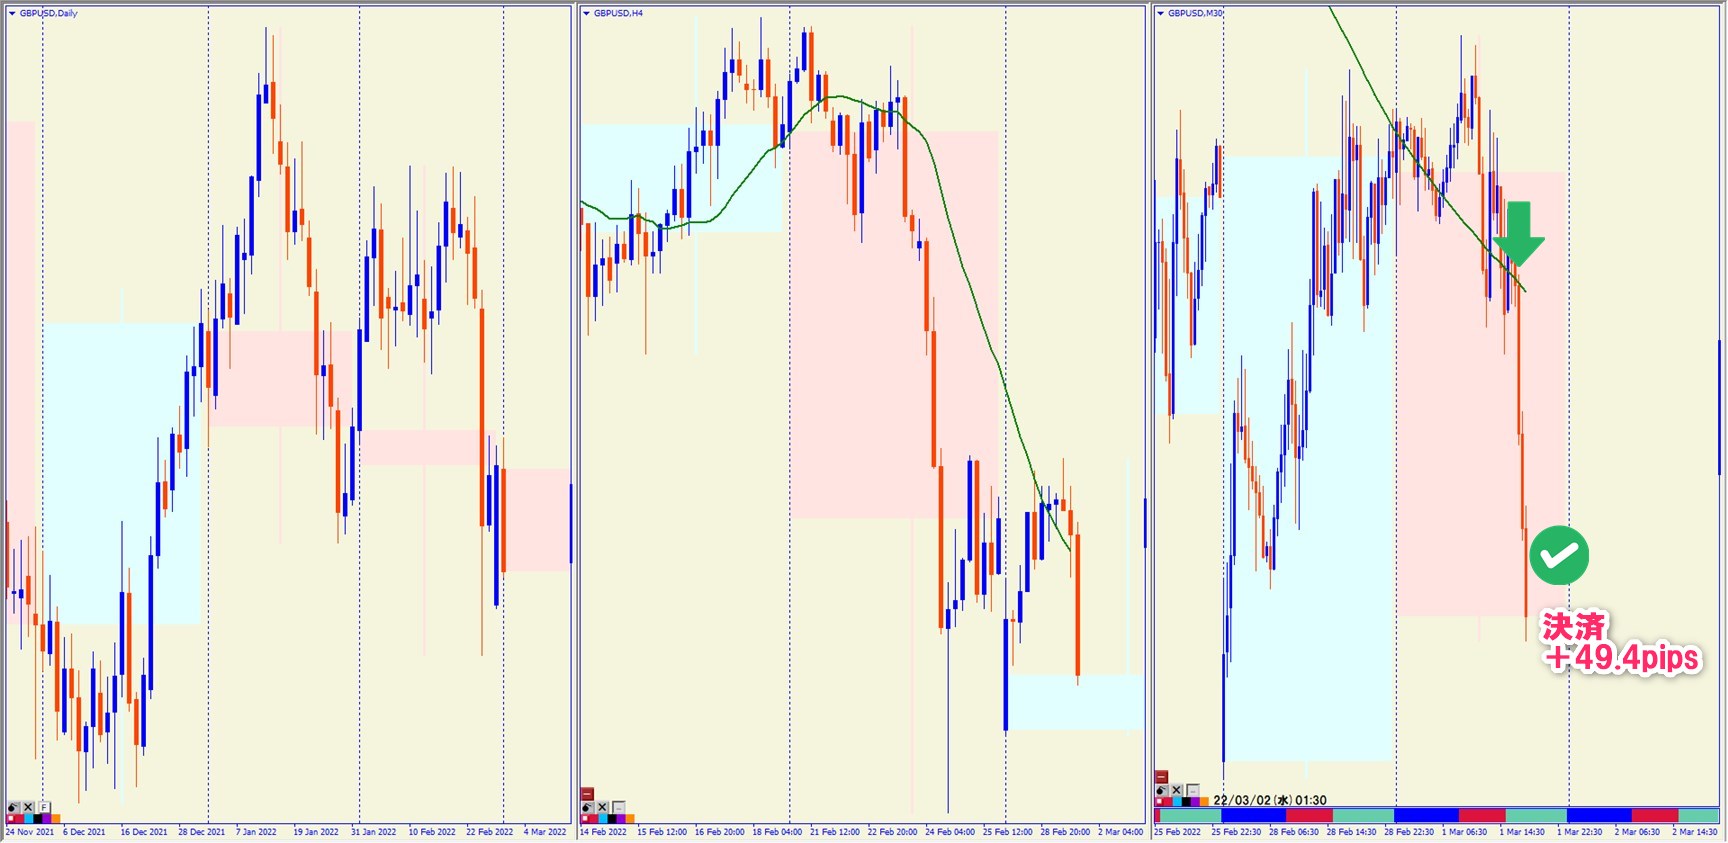
Task: Click the bomb icon in the M30 chart
Action: [x=1162, y=790]
